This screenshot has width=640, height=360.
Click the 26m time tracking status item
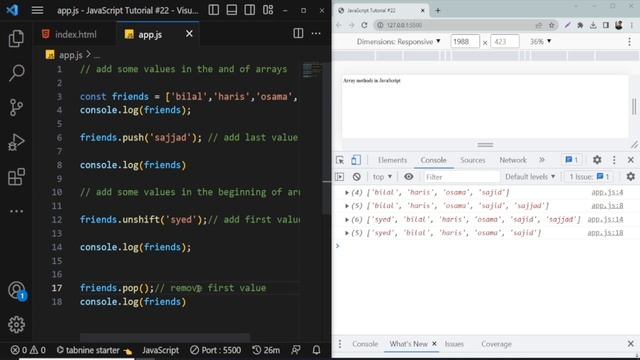point(266,350)
